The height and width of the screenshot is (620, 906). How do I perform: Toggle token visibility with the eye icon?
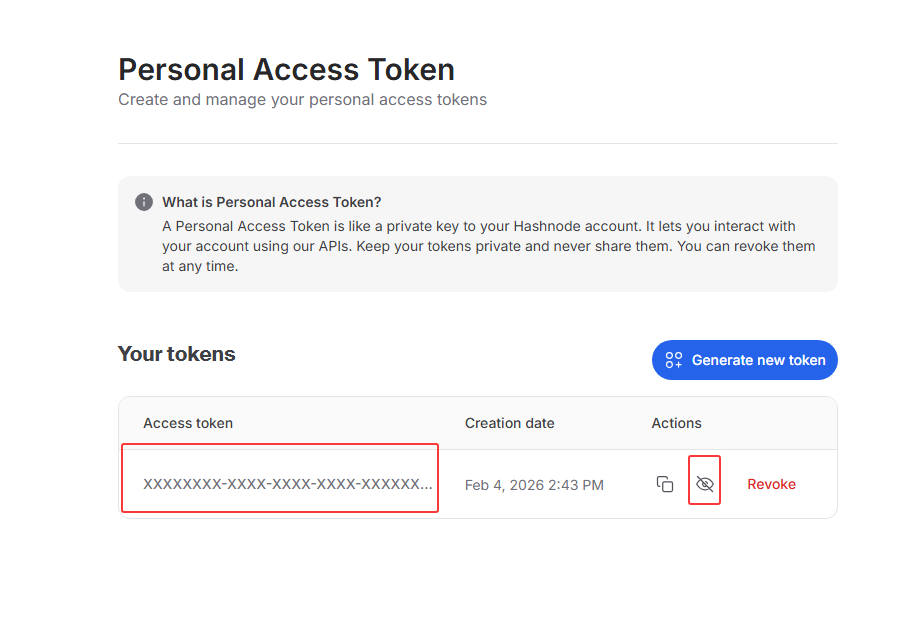tap(705, 484)
